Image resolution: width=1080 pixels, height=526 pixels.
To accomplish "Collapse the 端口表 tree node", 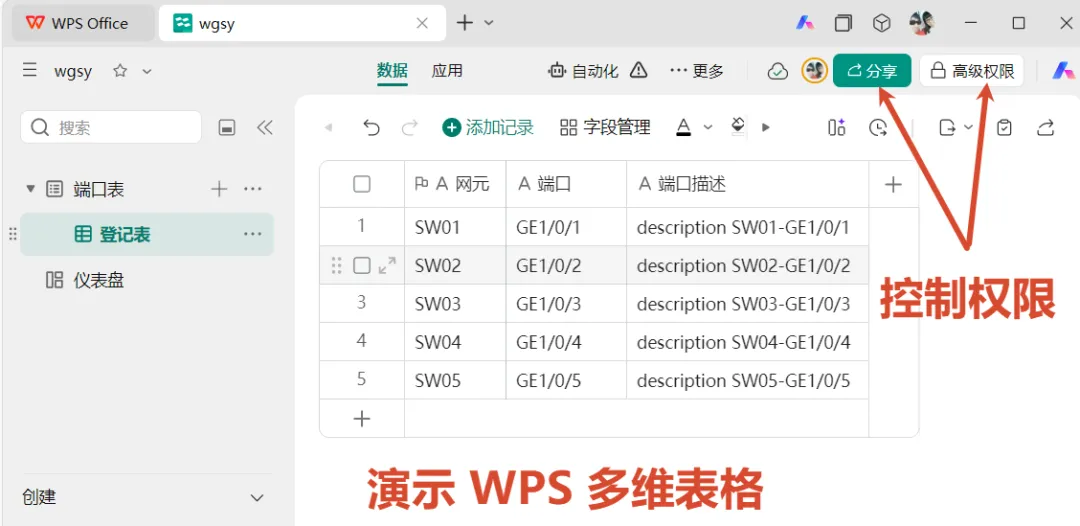I will 30,189.
